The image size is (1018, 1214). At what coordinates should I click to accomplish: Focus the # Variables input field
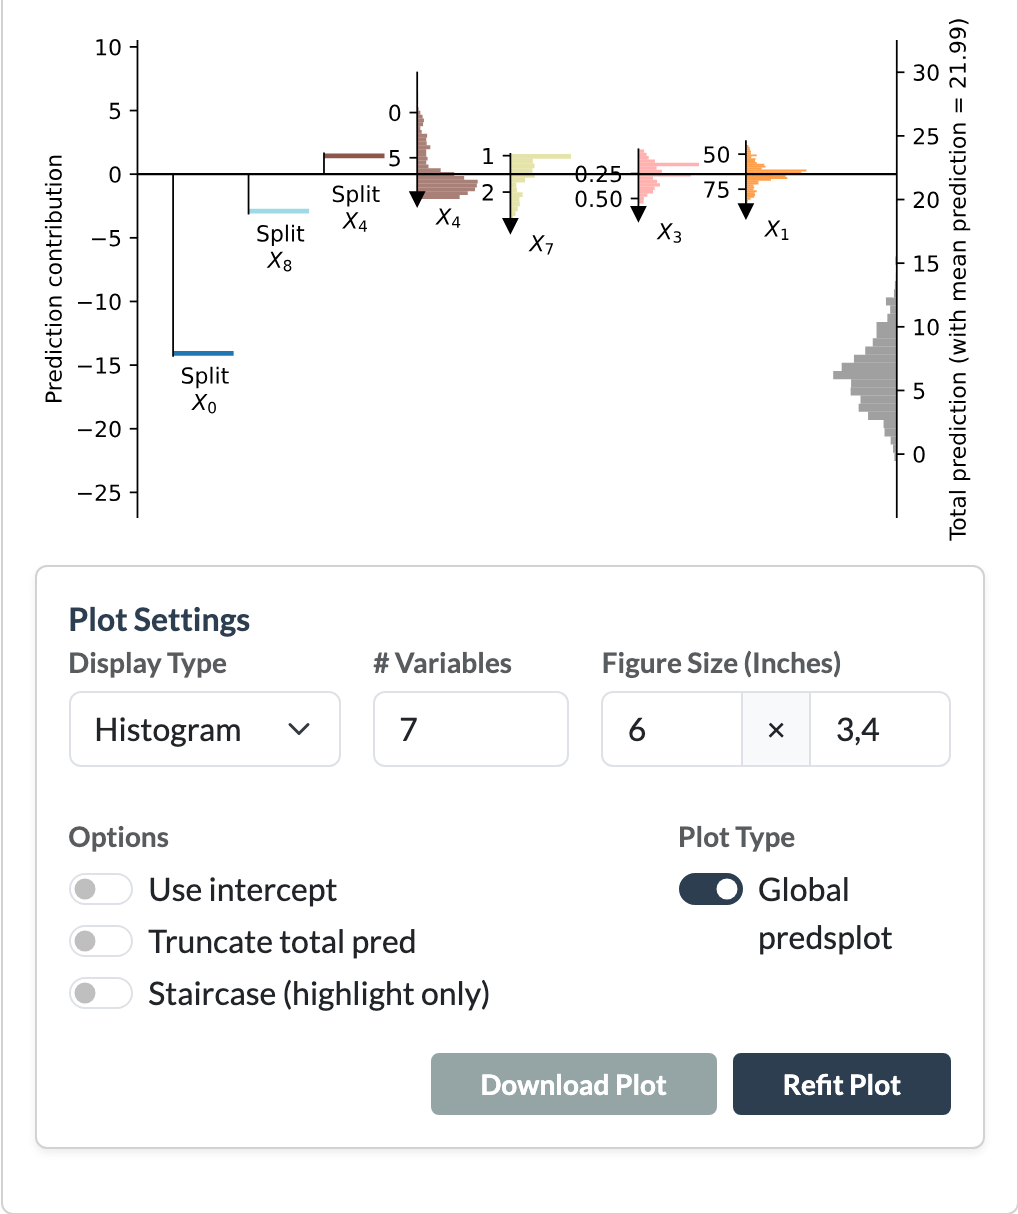pyautogui.click(x=471, y=729)
